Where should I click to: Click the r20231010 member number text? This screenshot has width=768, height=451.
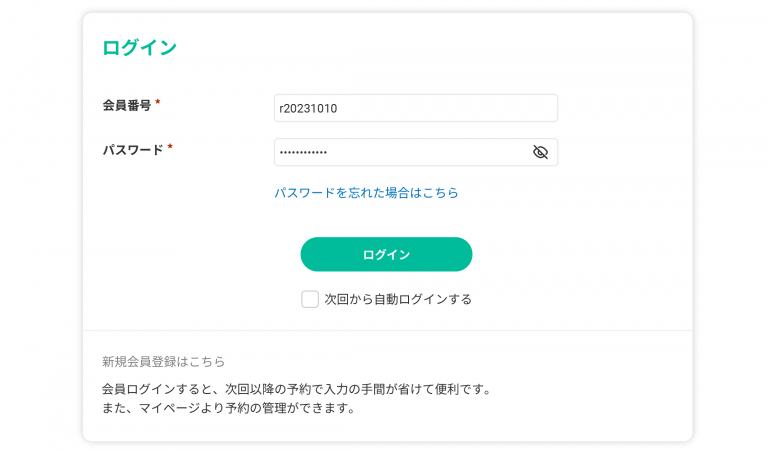309,109
